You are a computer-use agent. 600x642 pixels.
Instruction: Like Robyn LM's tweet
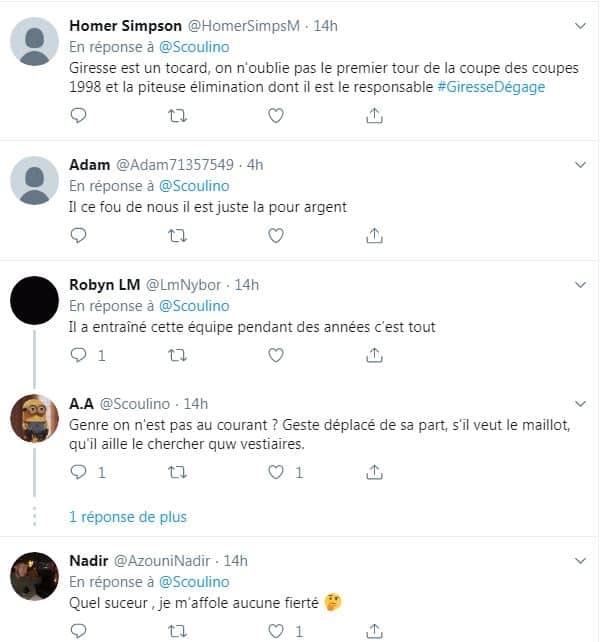(276, 355)
